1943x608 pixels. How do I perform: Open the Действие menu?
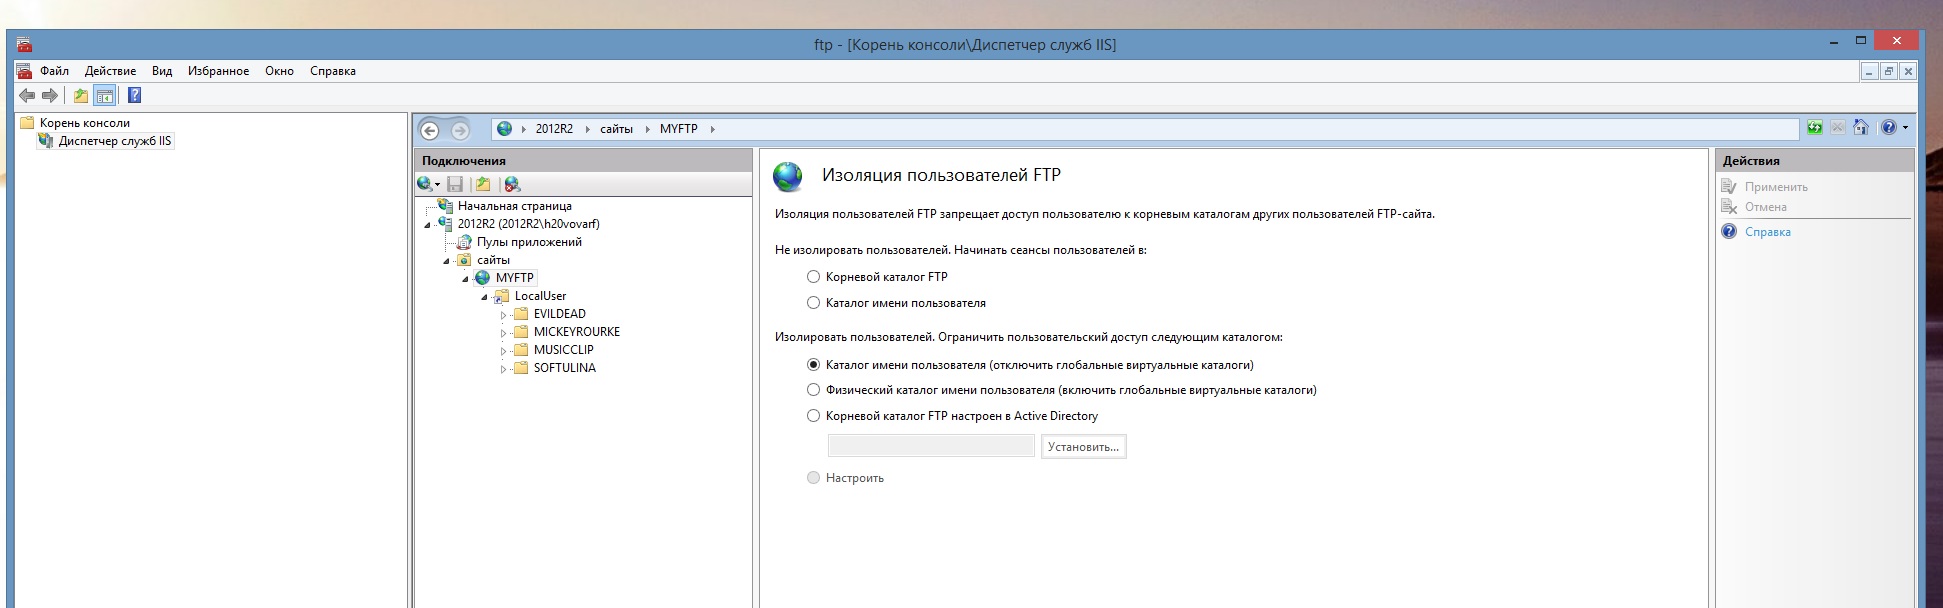(x=110, y=71)
